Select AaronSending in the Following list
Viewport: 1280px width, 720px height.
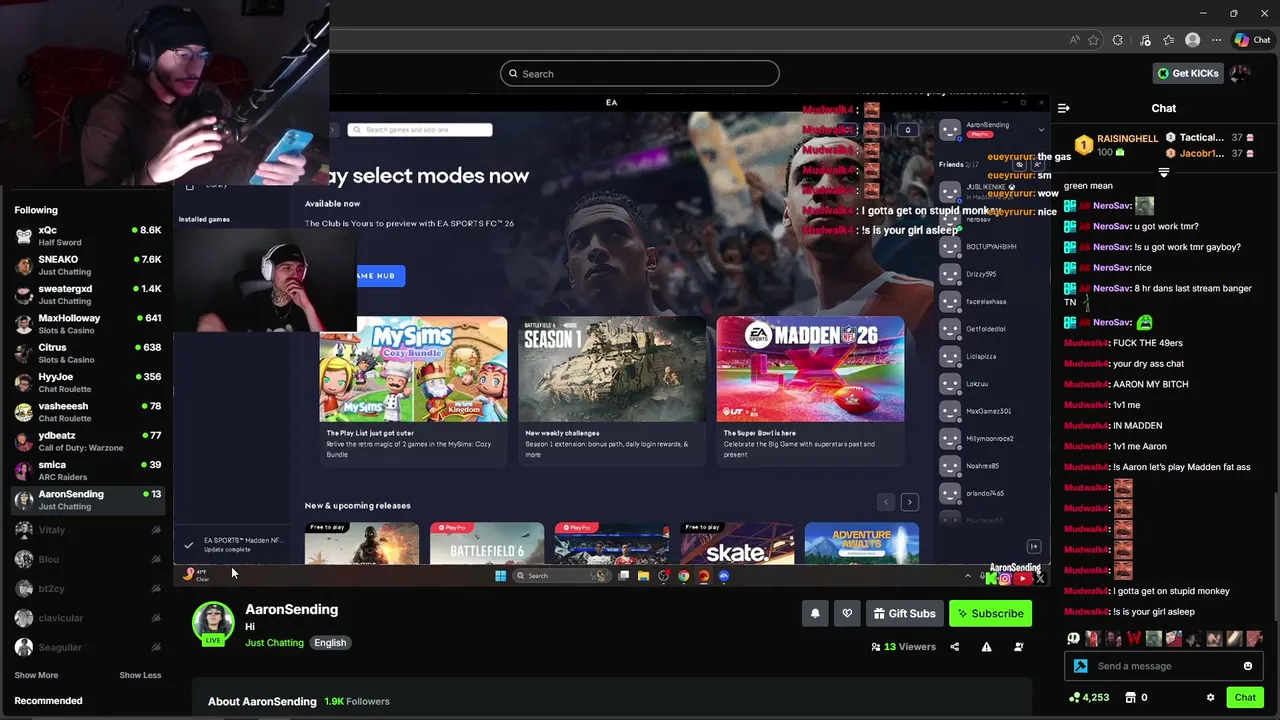88,500
